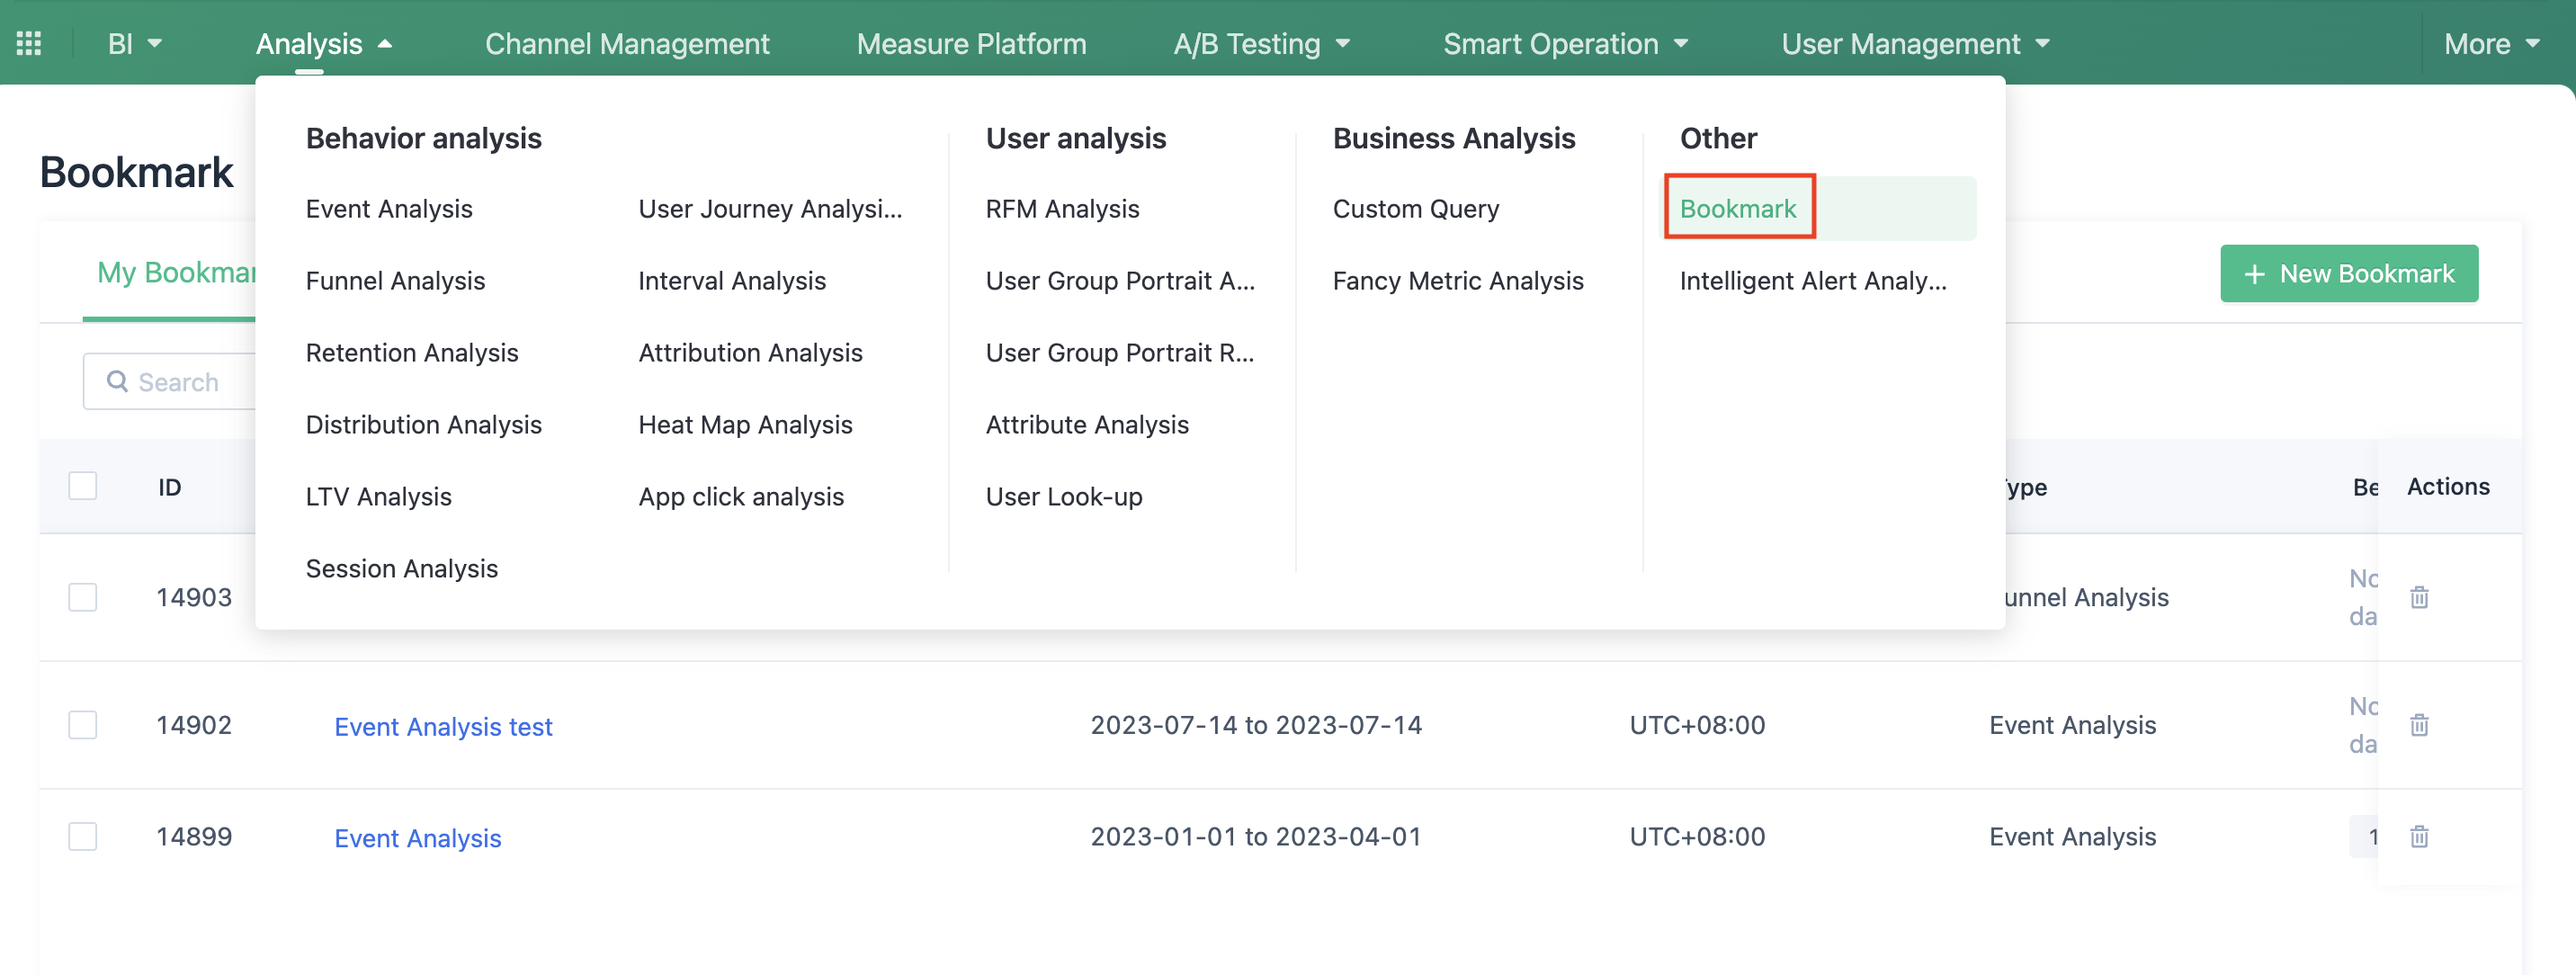Click the search magnifier icon
2576x975 pixels.
point(117,382)
